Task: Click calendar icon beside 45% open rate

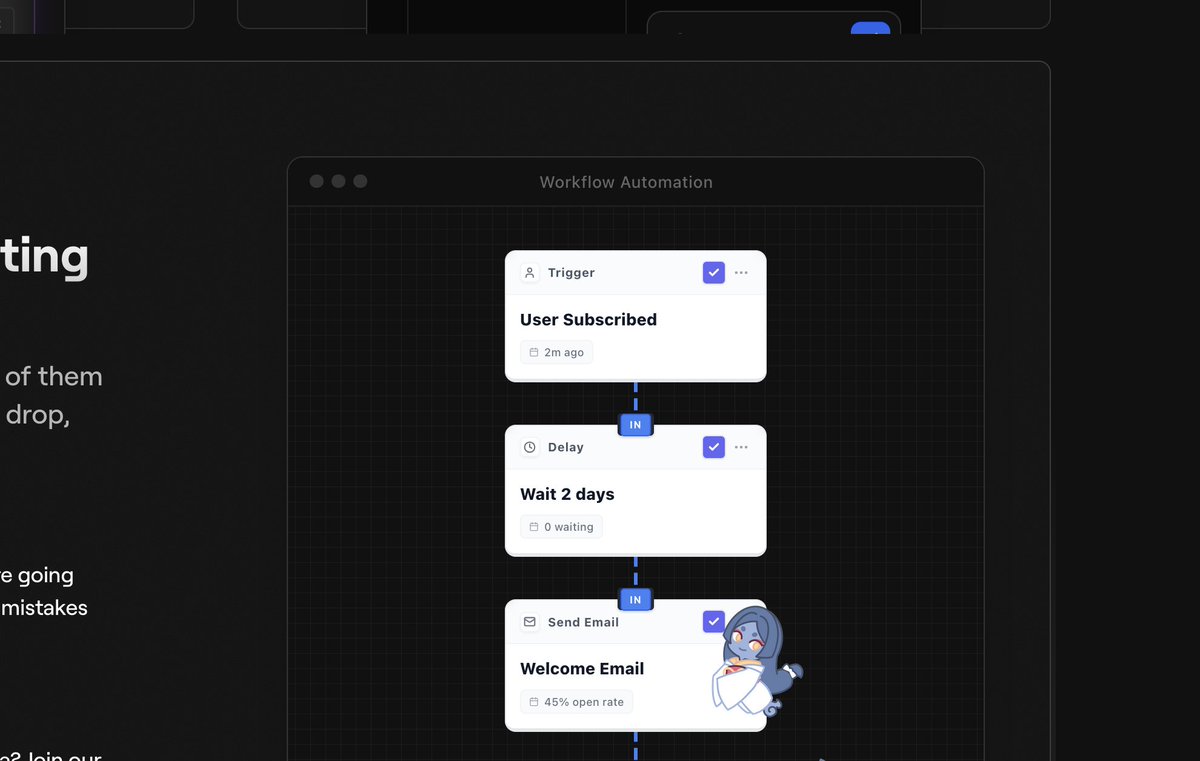Action: point(534,702)
